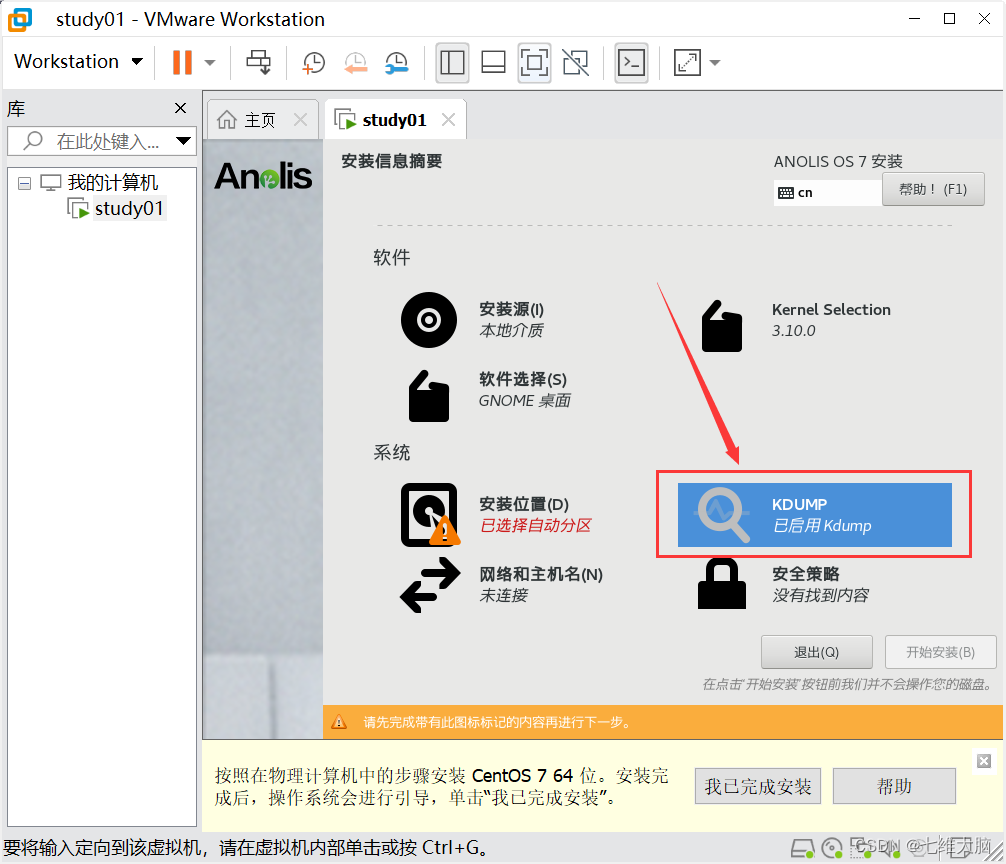Collapse the 我的计算机 tree node

pyautogui.click(x=24, y=183)
